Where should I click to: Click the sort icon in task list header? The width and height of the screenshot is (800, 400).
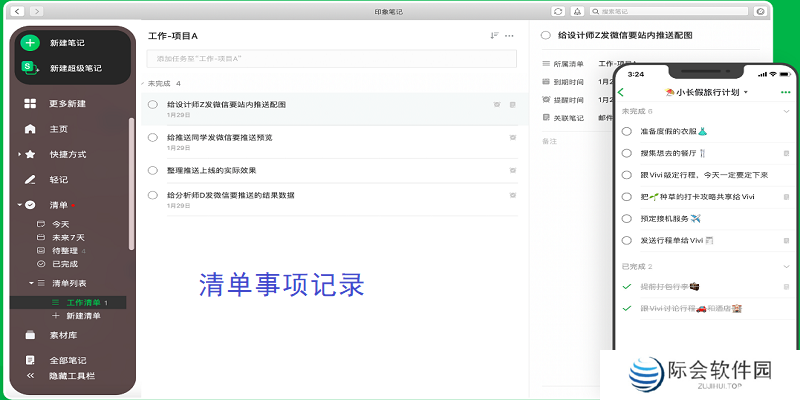(x=494, y=36)
